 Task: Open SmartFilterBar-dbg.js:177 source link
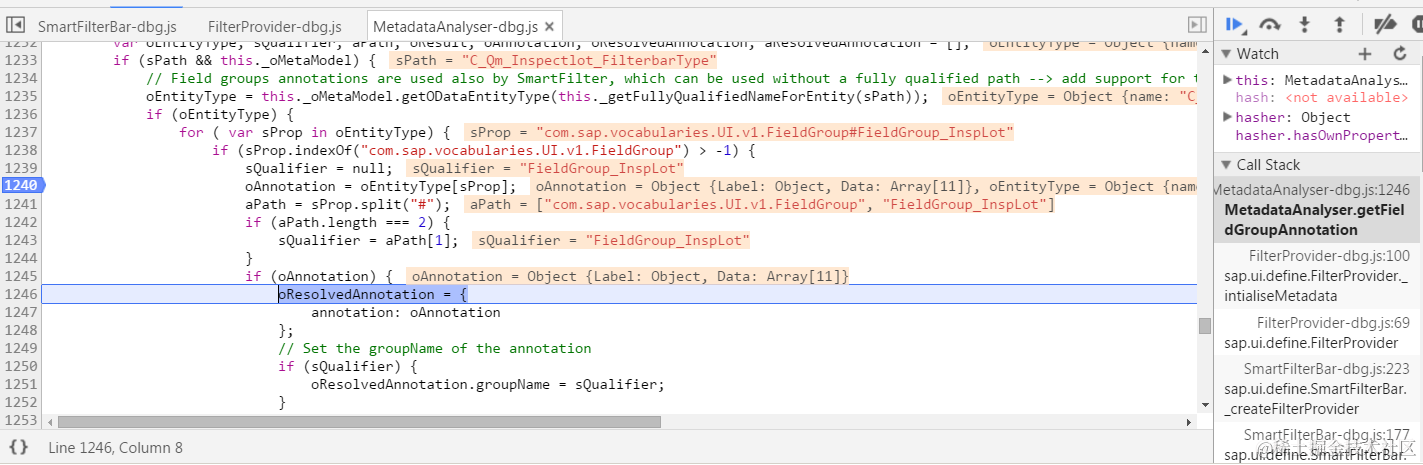pyautogui.click(x=1327, y=435)
